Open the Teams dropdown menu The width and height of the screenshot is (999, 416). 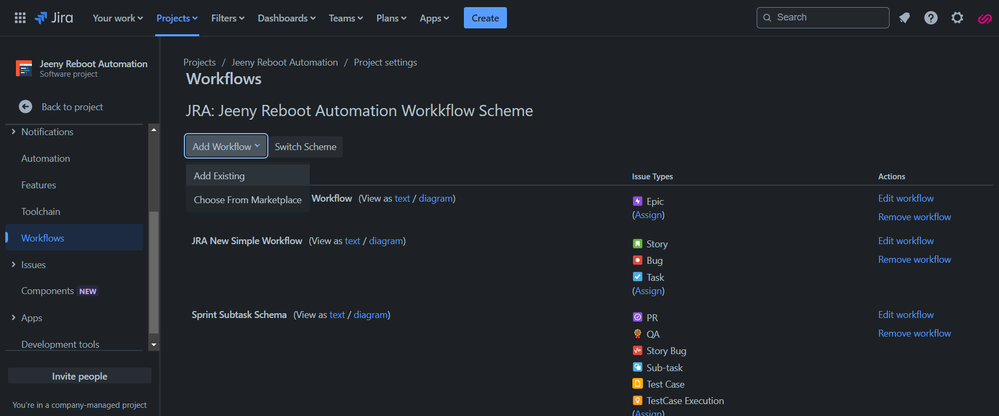346,18
